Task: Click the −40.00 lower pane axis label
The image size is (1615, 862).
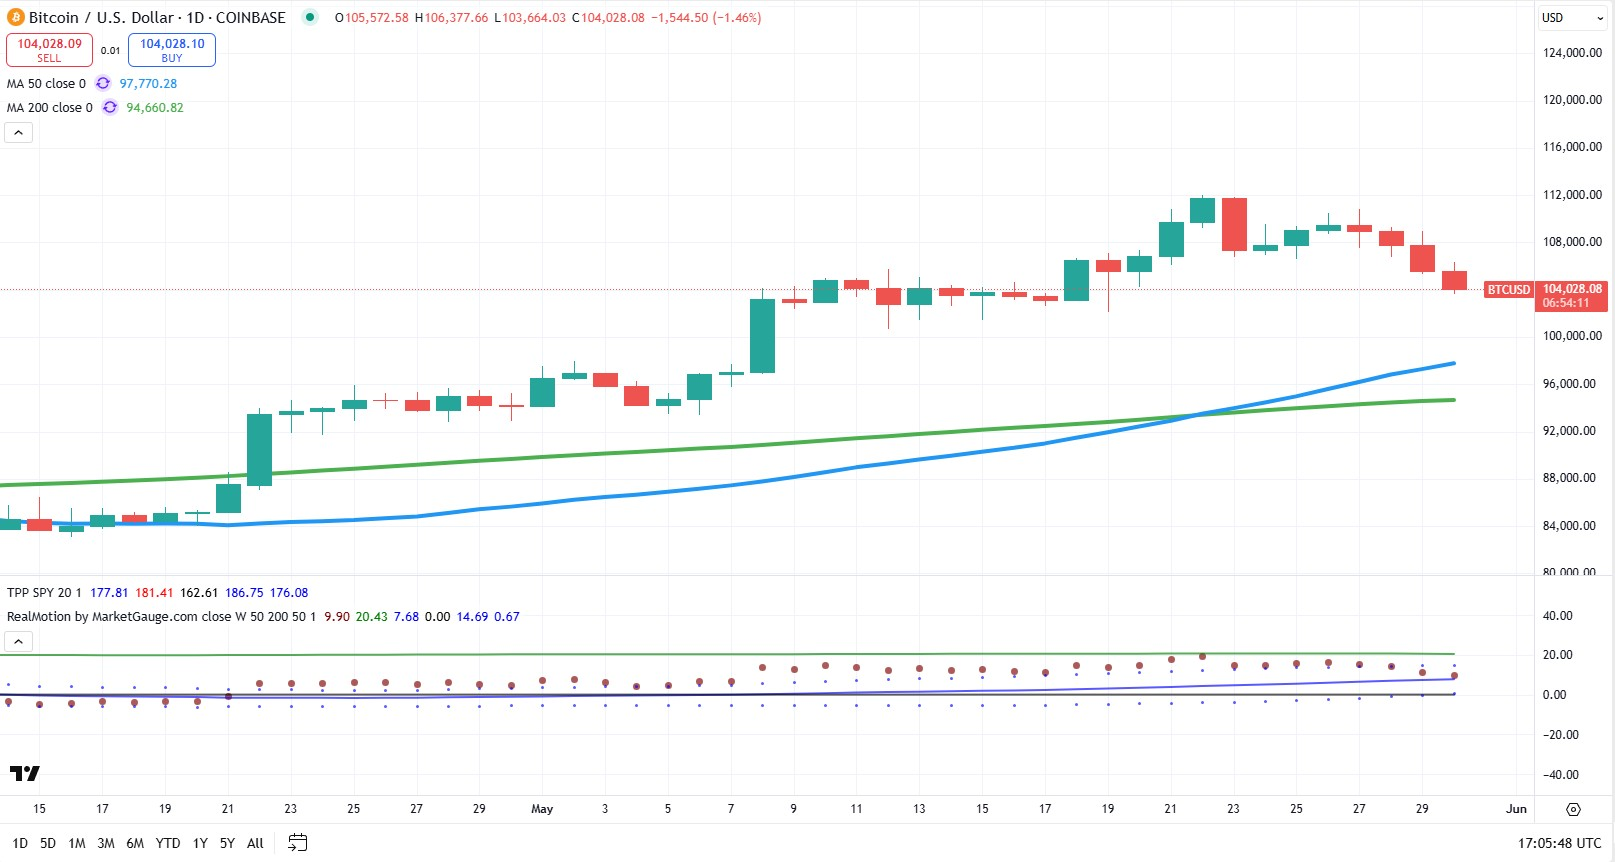Action: click(x=1560, y=775)
